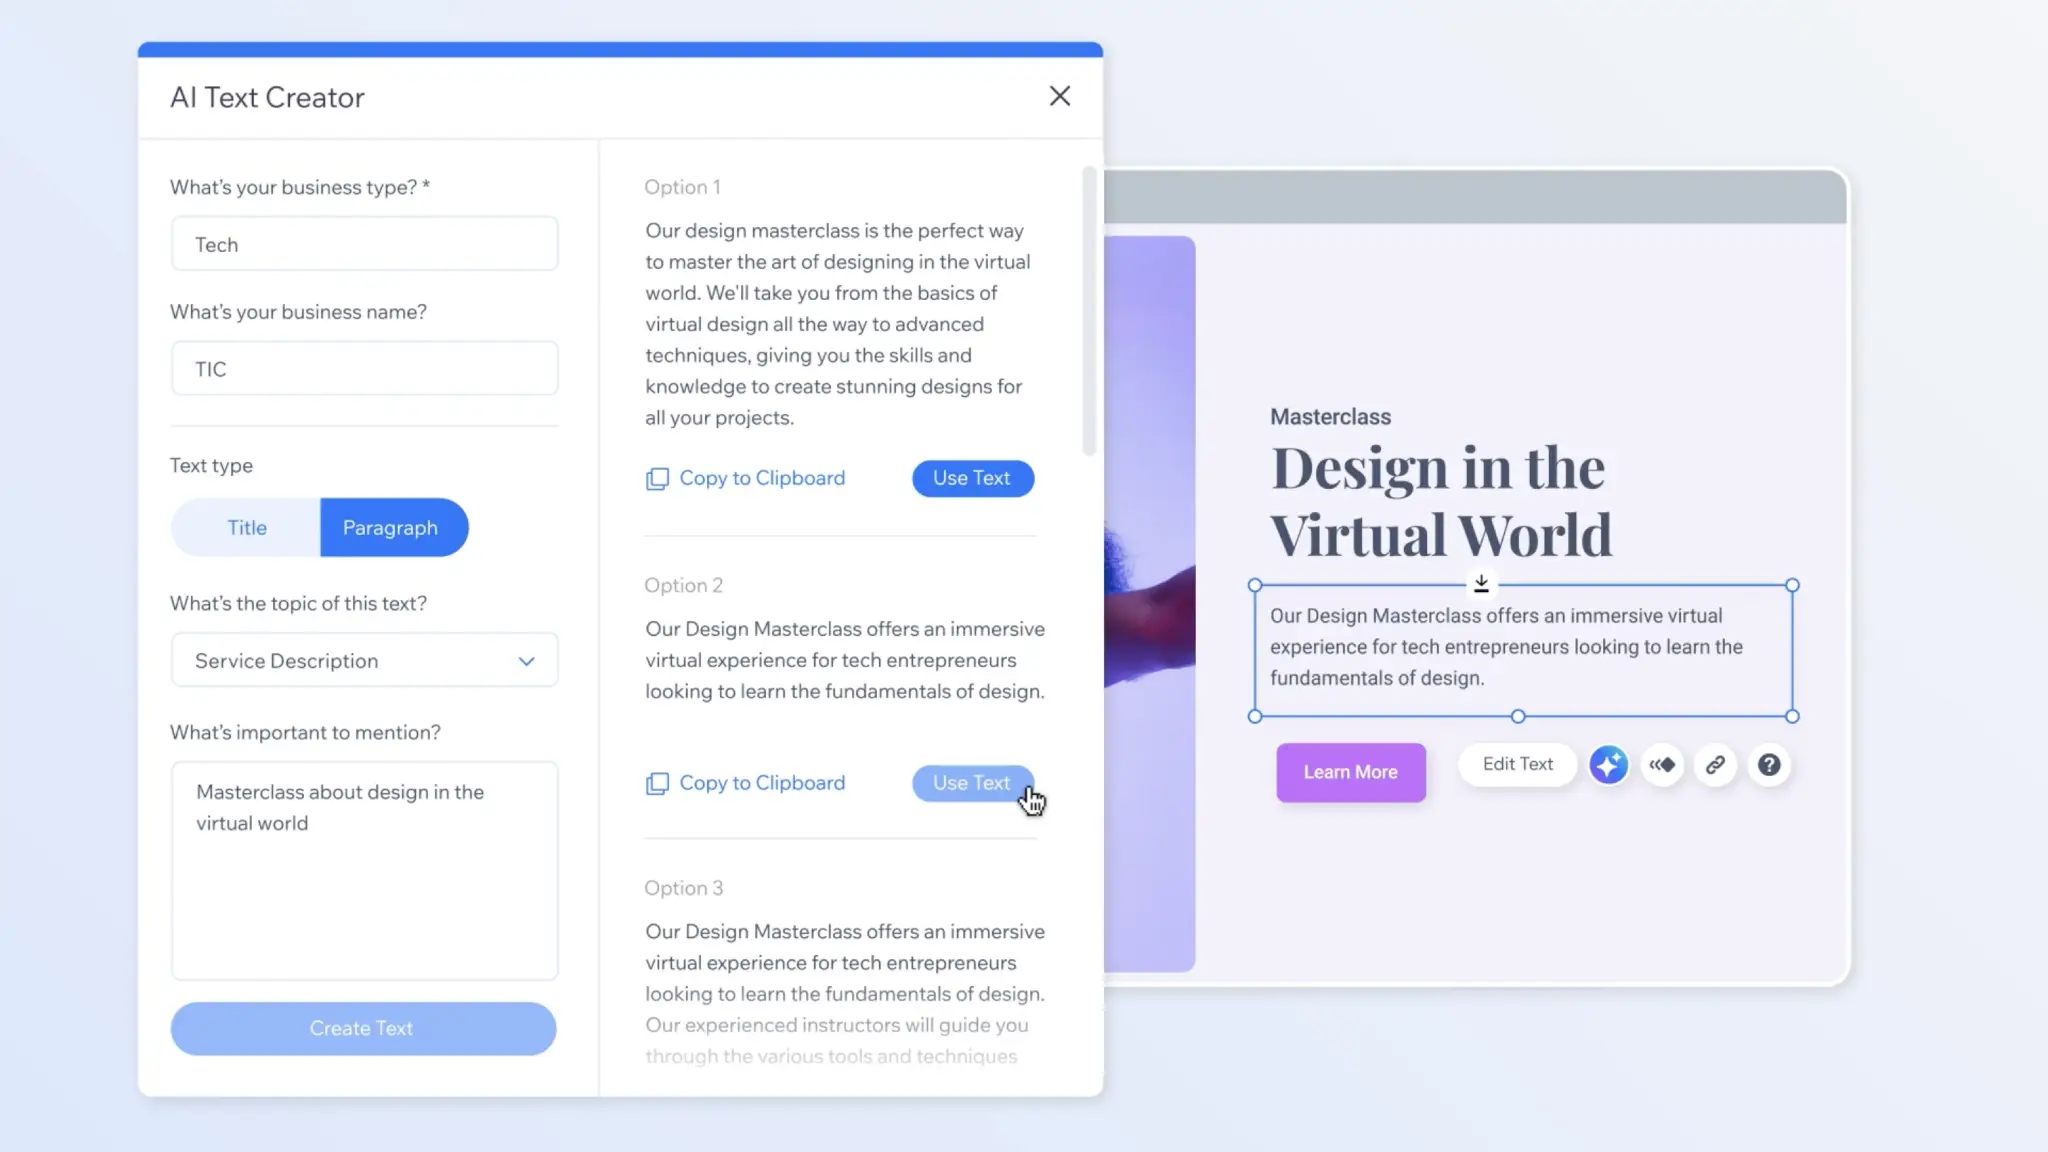Select the Paragraph text type toggle
This screenshot has height=1152, width=2048.
pos(390,527)
